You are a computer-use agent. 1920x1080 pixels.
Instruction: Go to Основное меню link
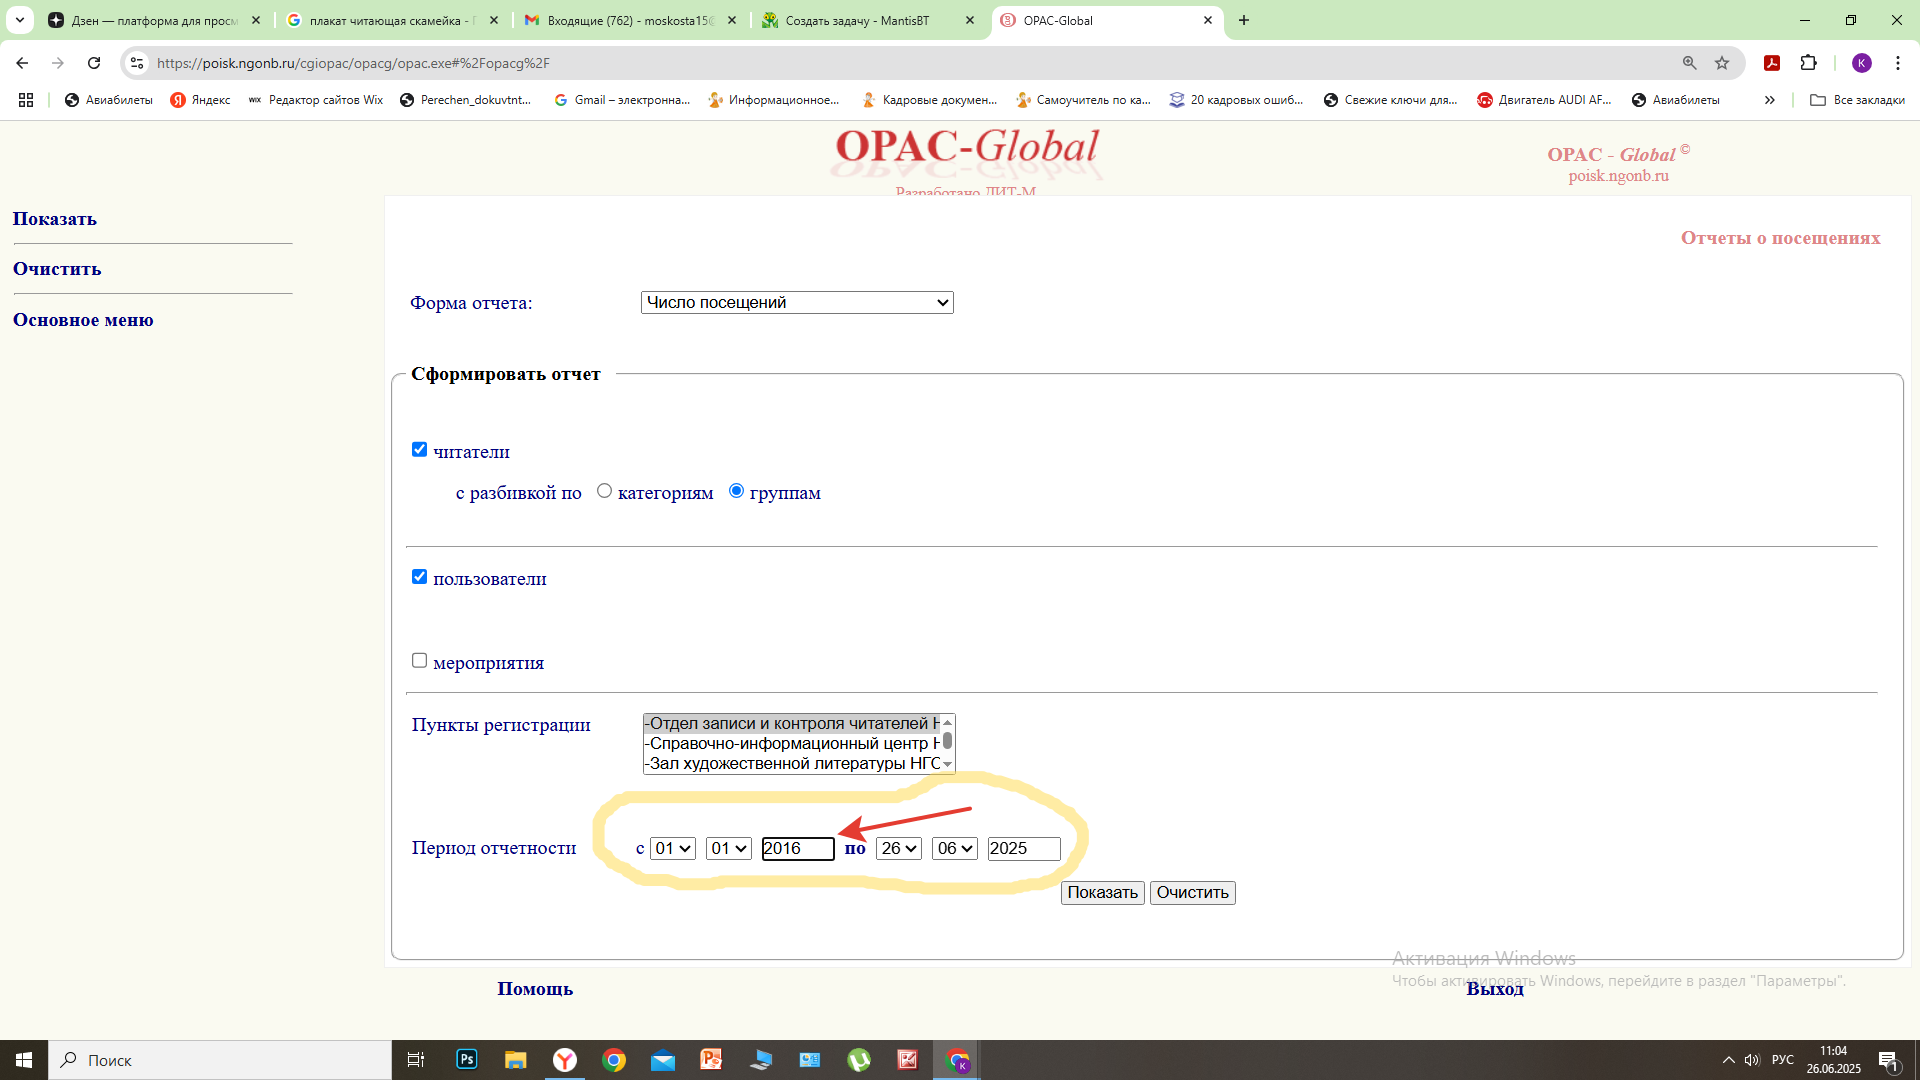pos(83,320)
